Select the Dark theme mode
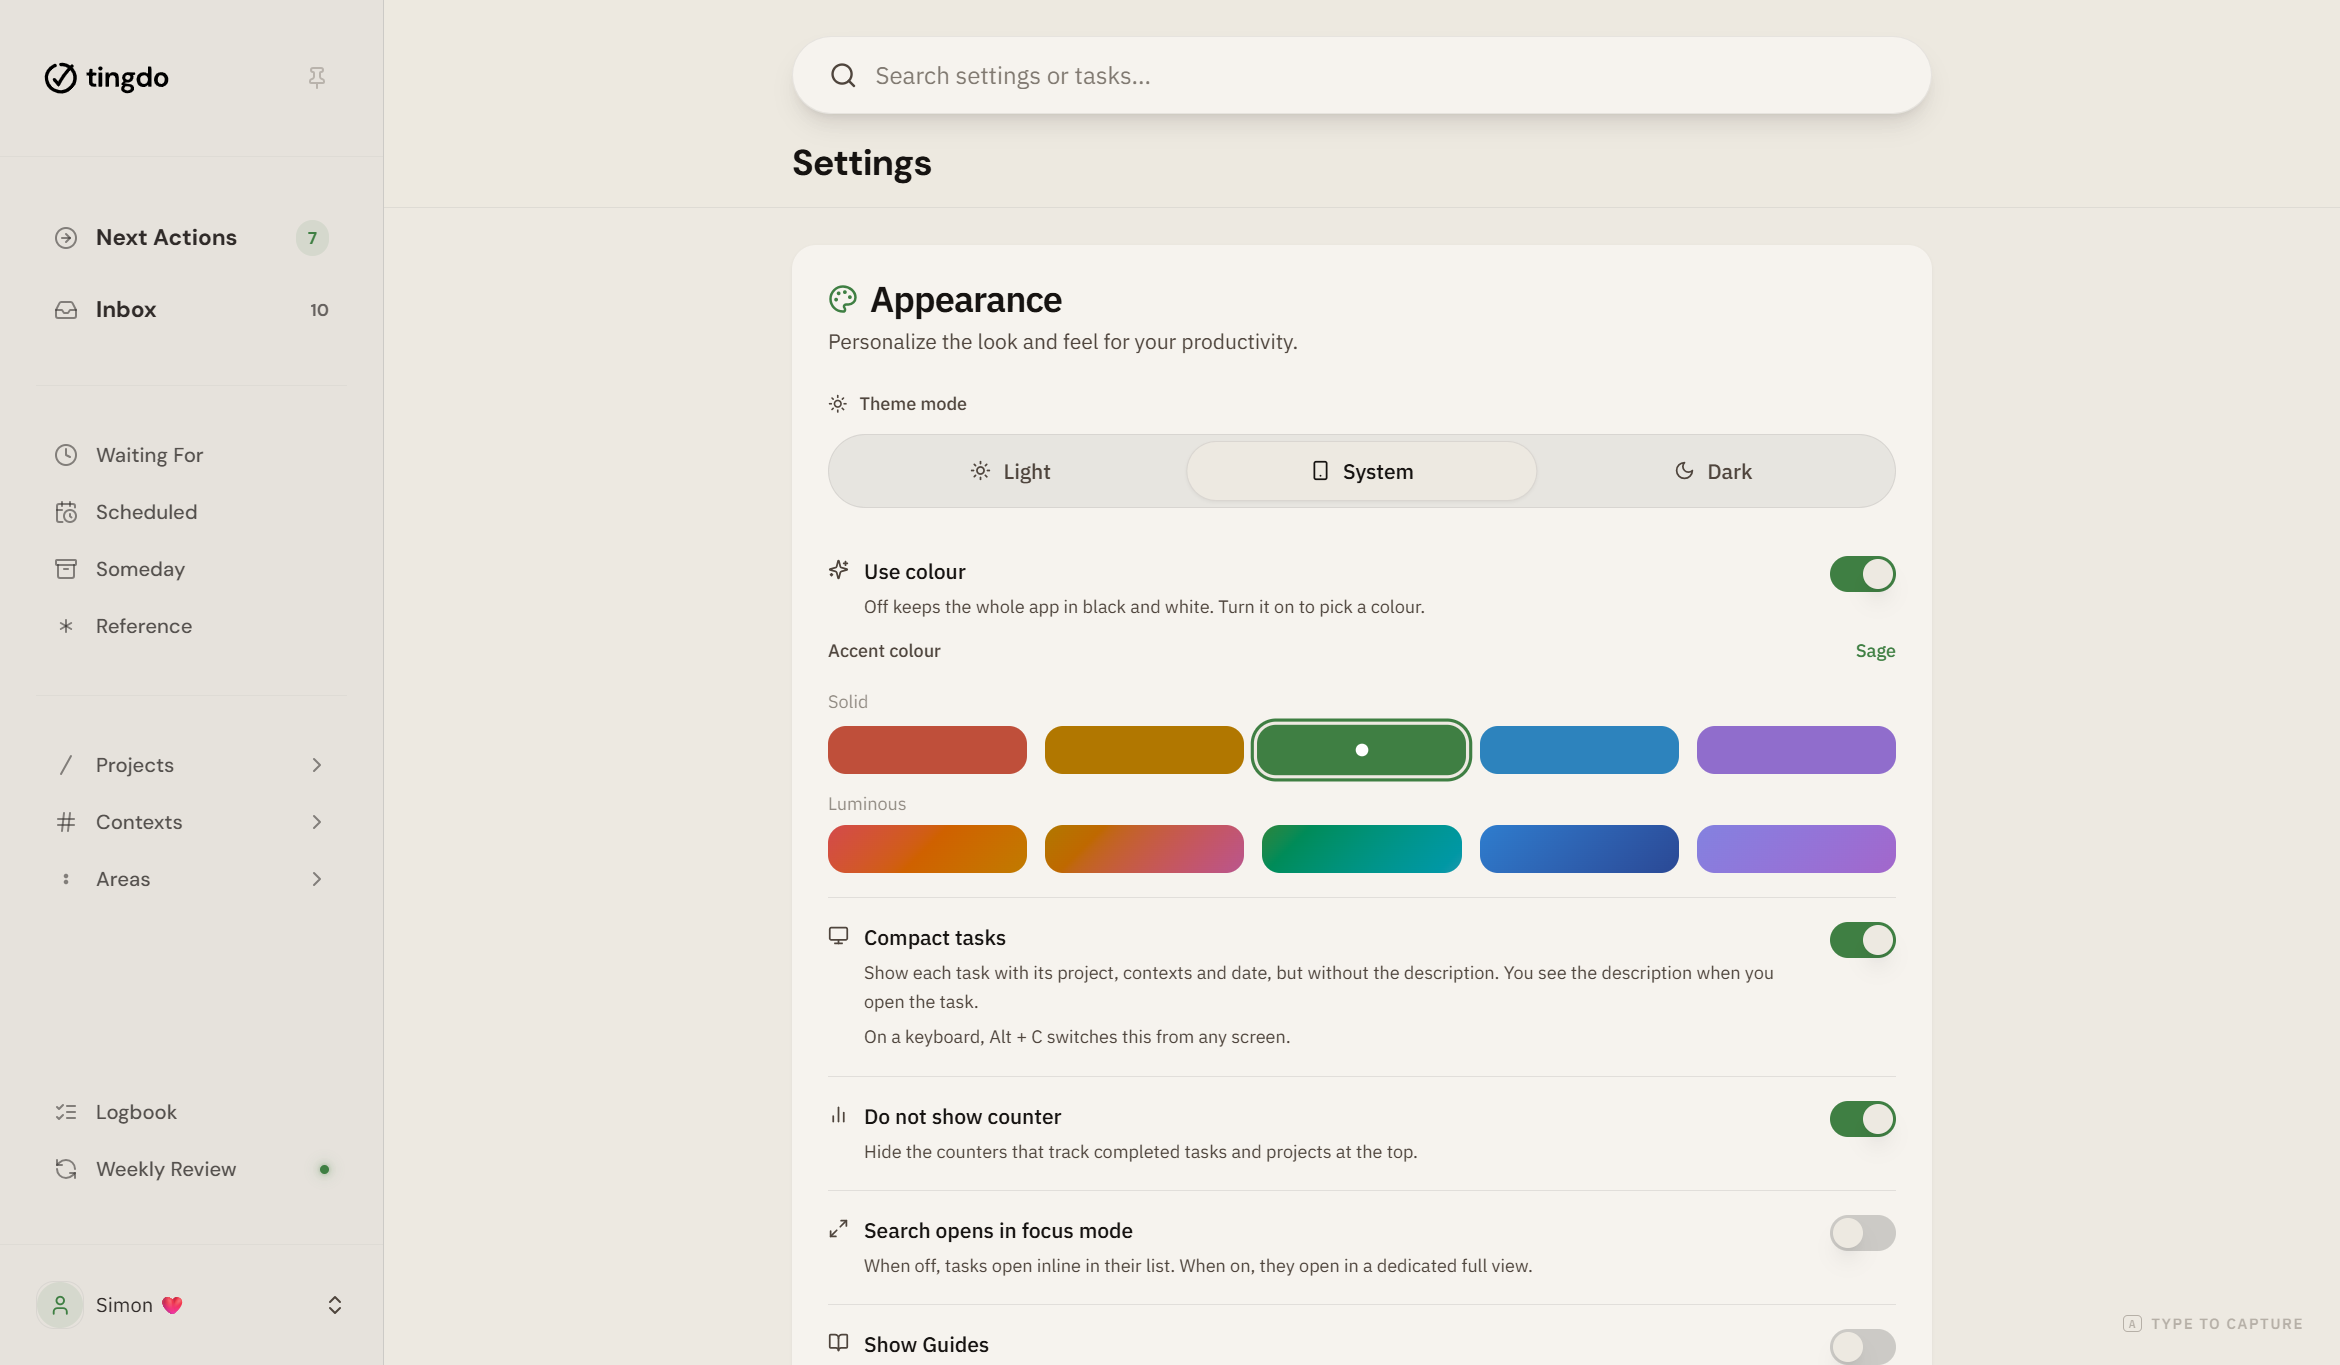2340x1365 pixels. 1713,471
